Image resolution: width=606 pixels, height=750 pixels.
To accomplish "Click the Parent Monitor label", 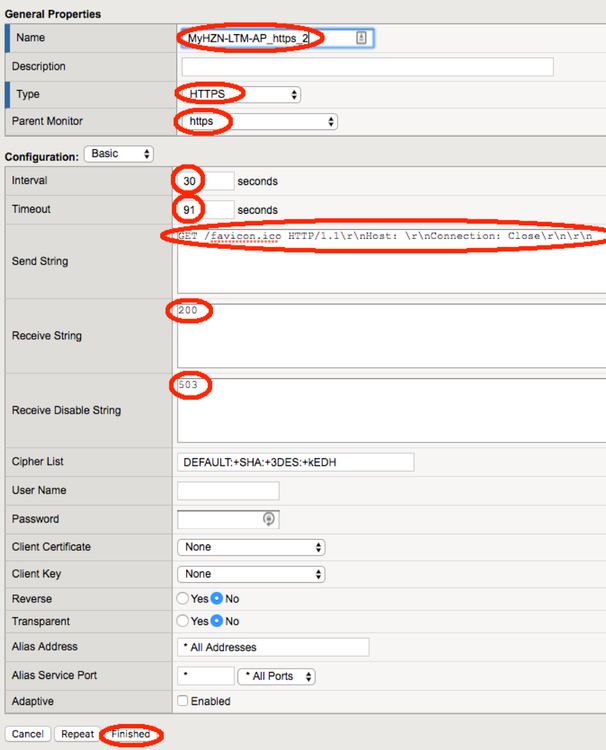I will [47, 121].
